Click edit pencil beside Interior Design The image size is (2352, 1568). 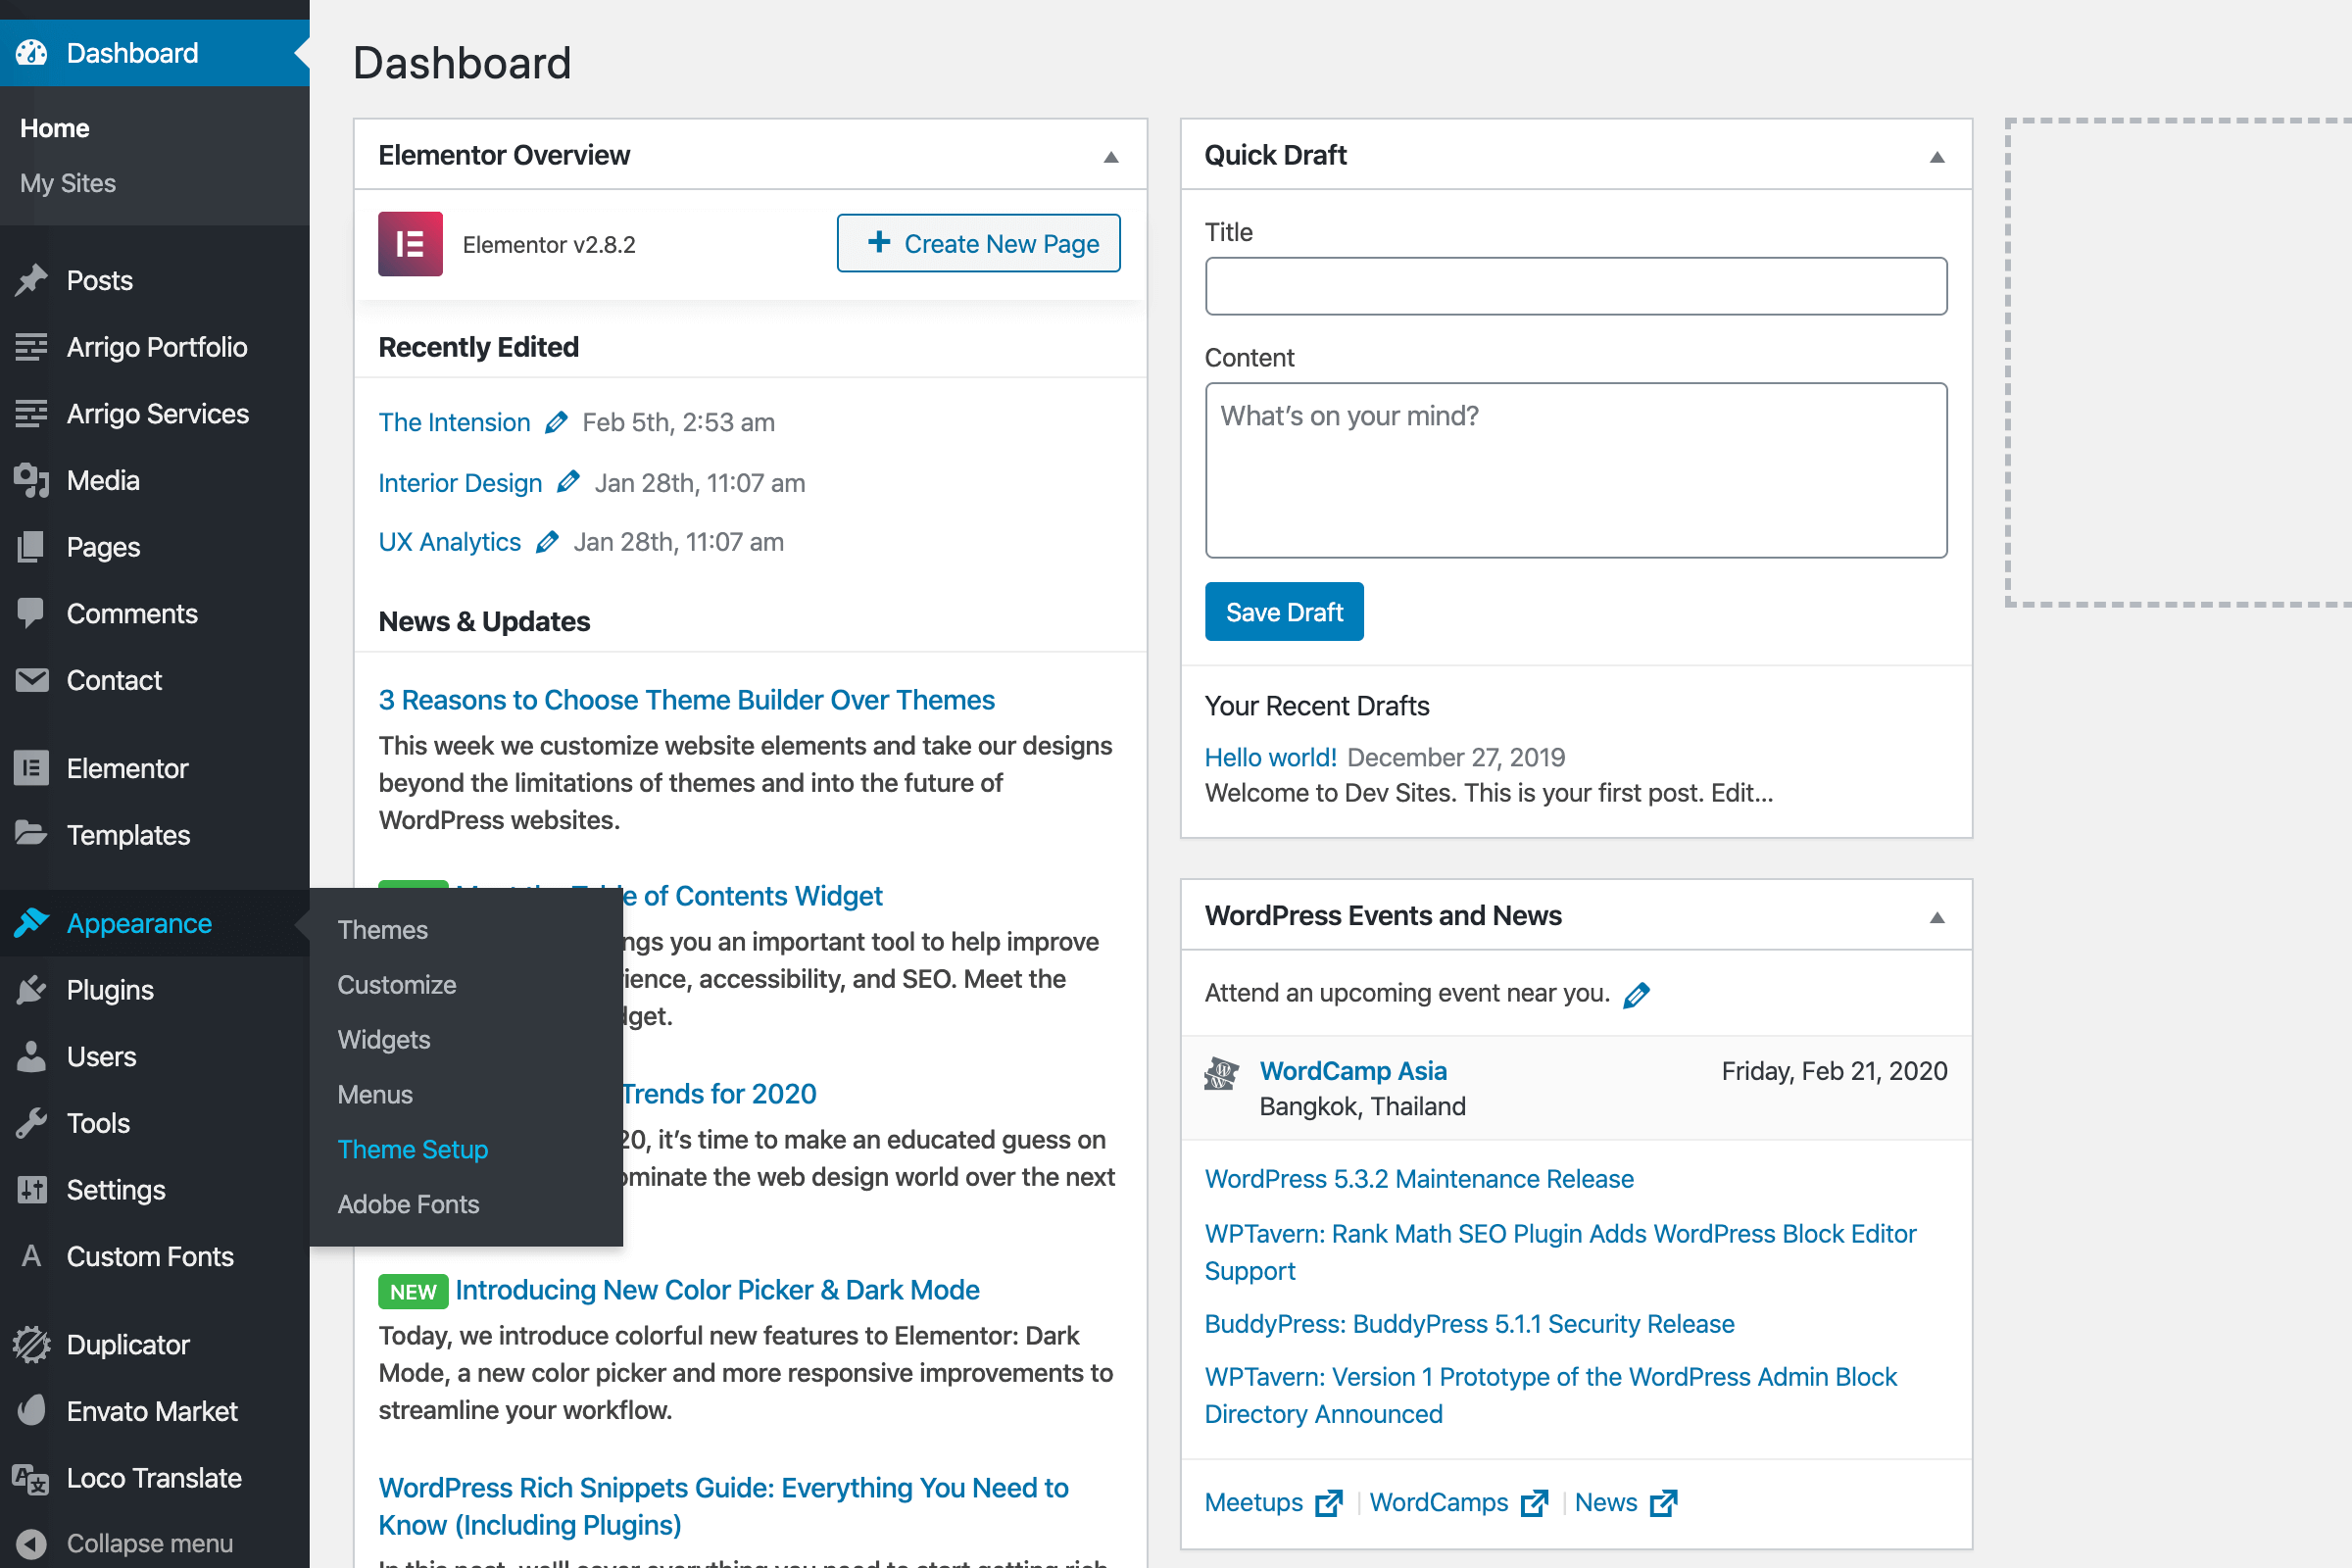click(568, 483)
